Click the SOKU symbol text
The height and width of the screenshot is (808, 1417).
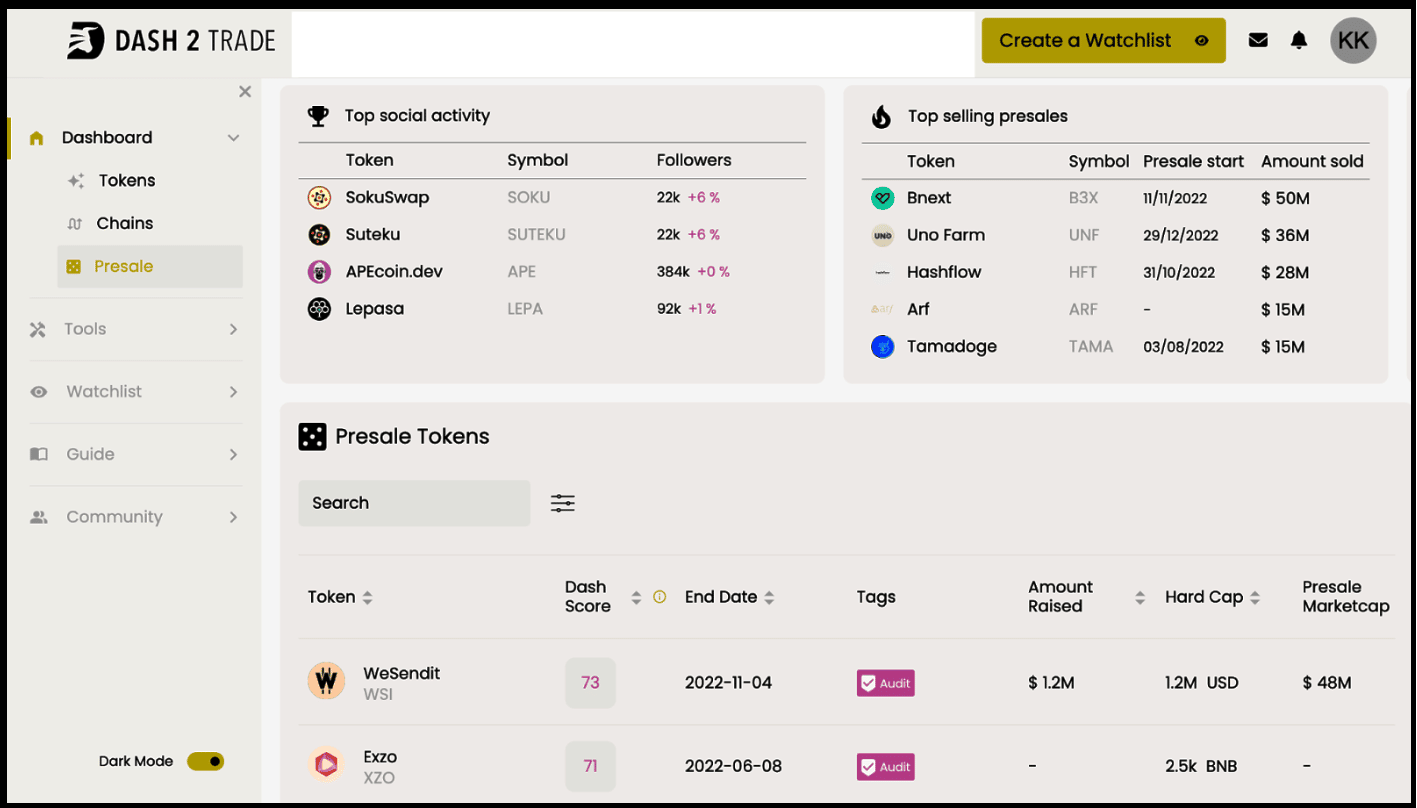(528, 198)
